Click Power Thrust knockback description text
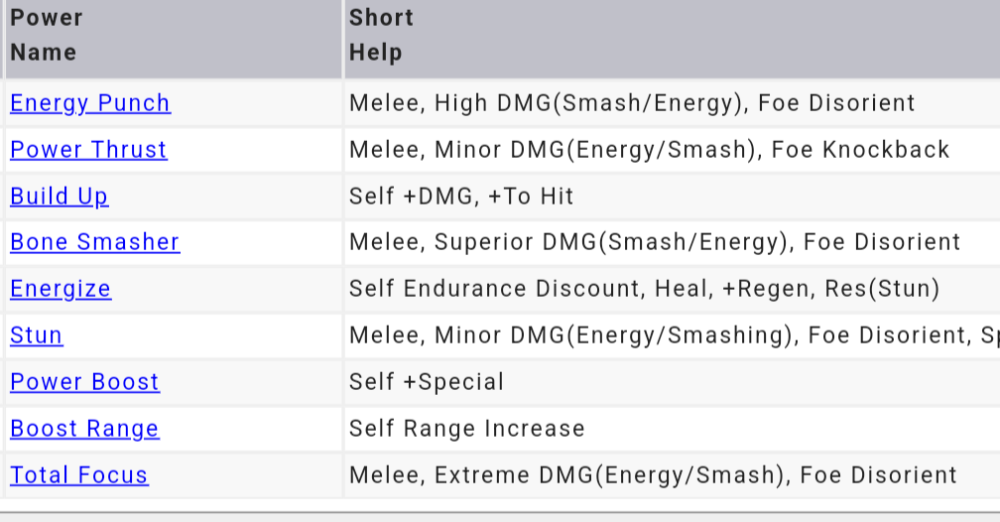 (x=649, y=150)
